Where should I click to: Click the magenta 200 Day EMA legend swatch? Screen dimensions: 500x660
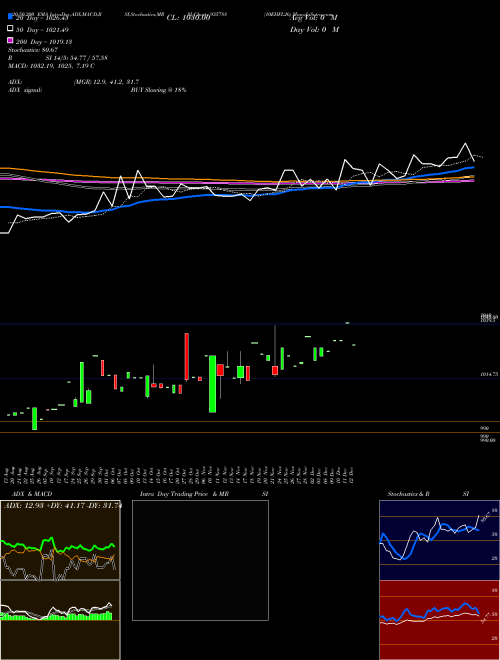(11, 40)
